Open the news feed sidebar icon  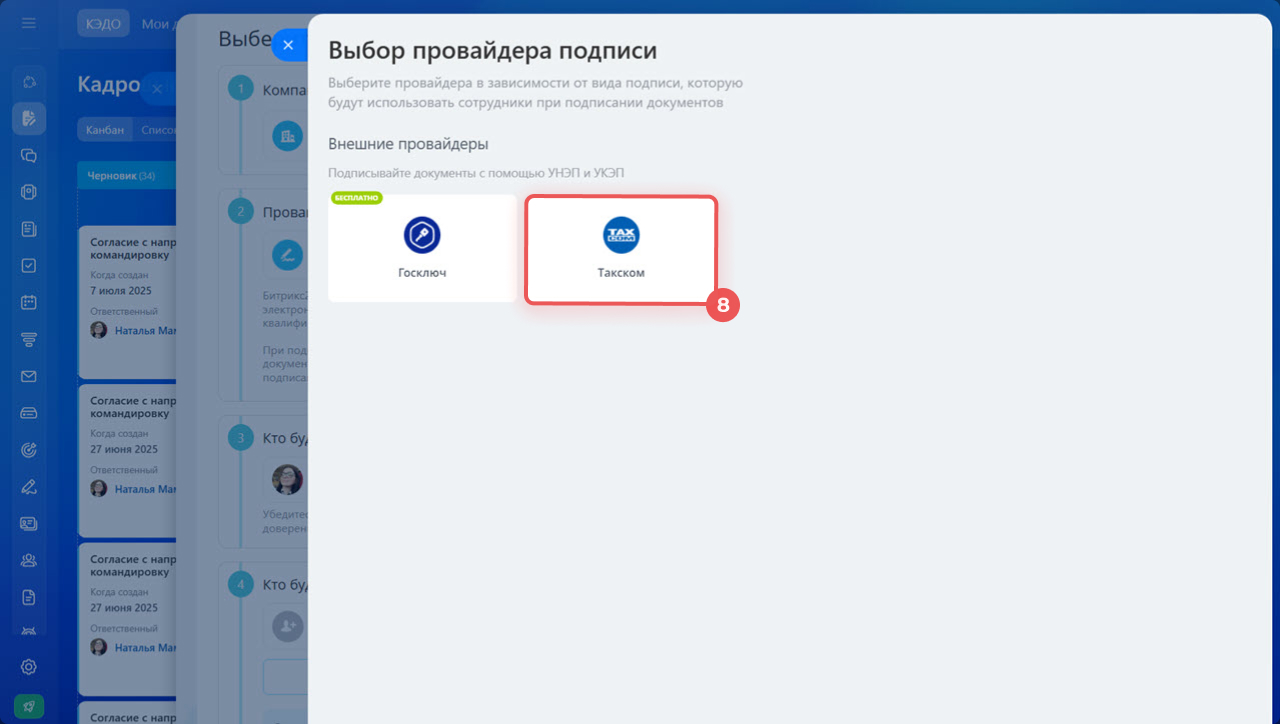(29, 229)
